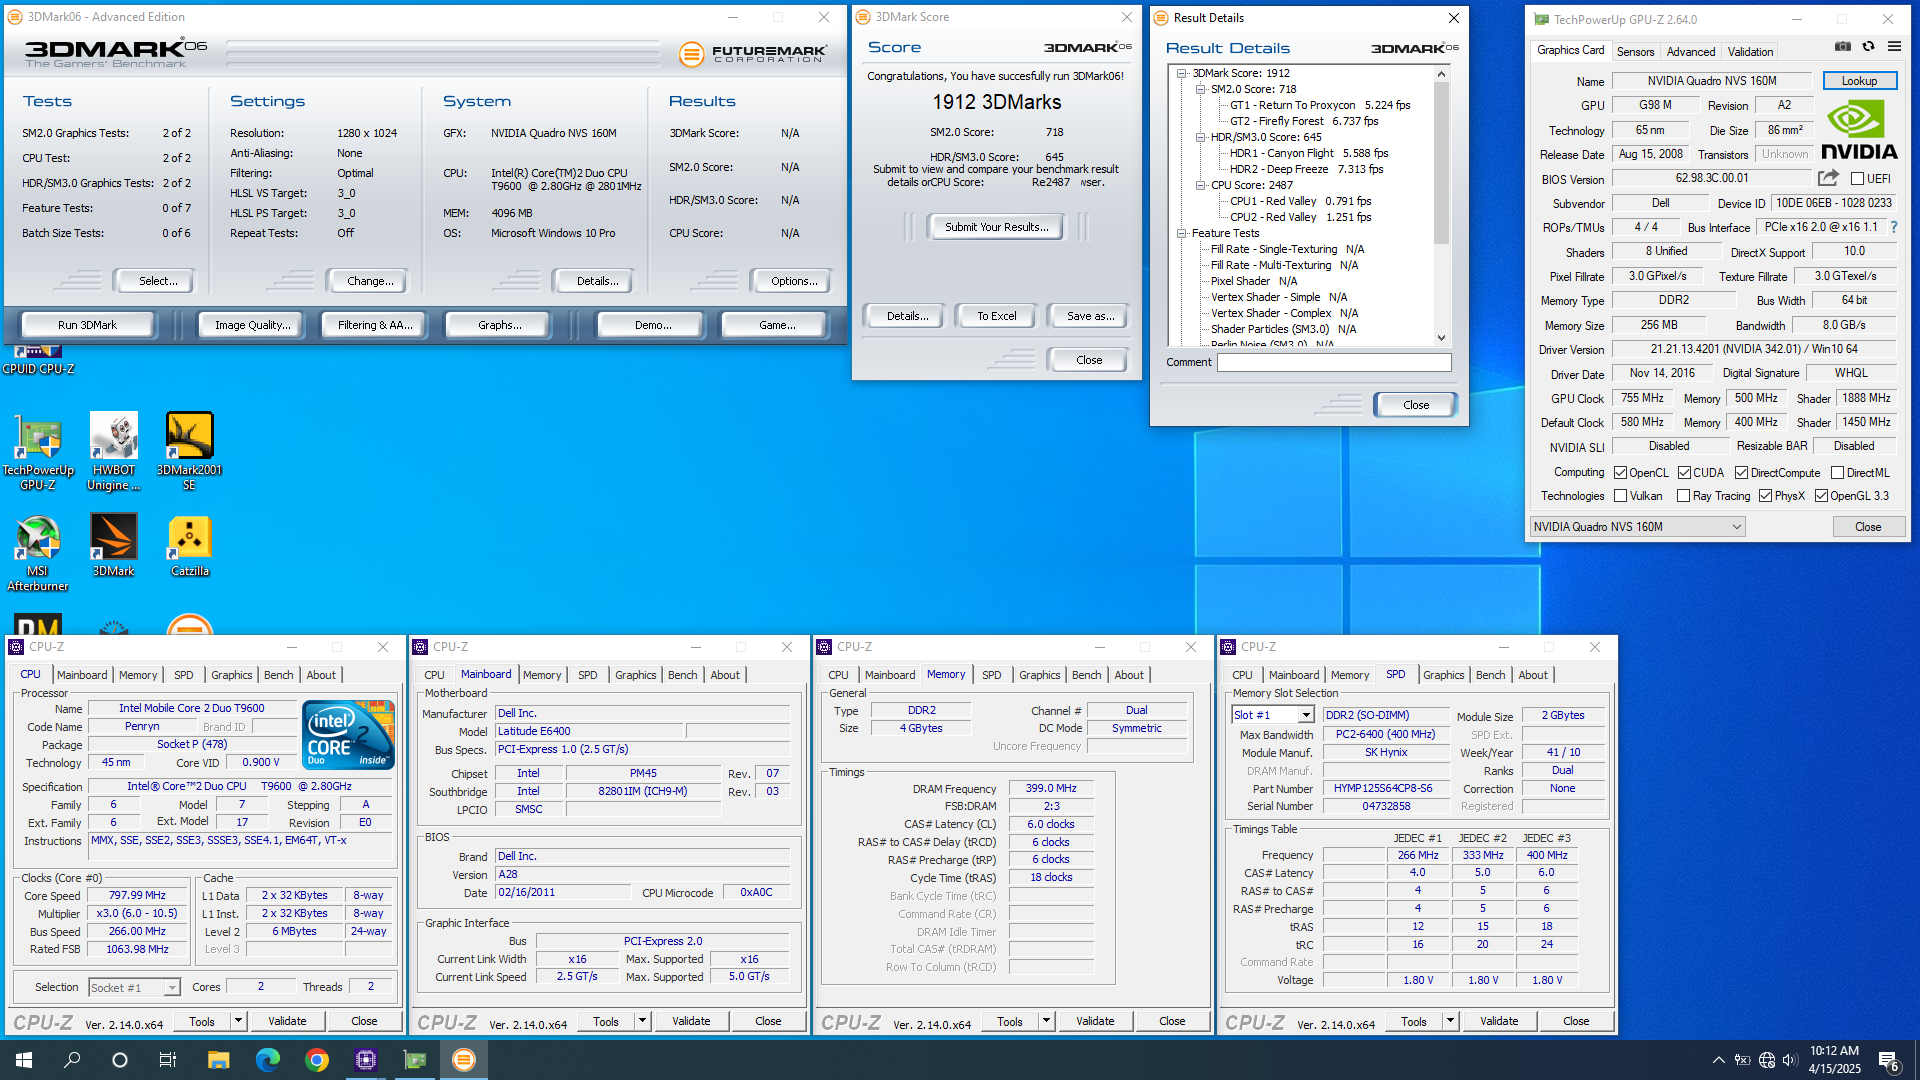The width and height of the screenshot is (1920, 1080).
Task: Click the Intel Core 2 Duo logo
Action: 349,735
